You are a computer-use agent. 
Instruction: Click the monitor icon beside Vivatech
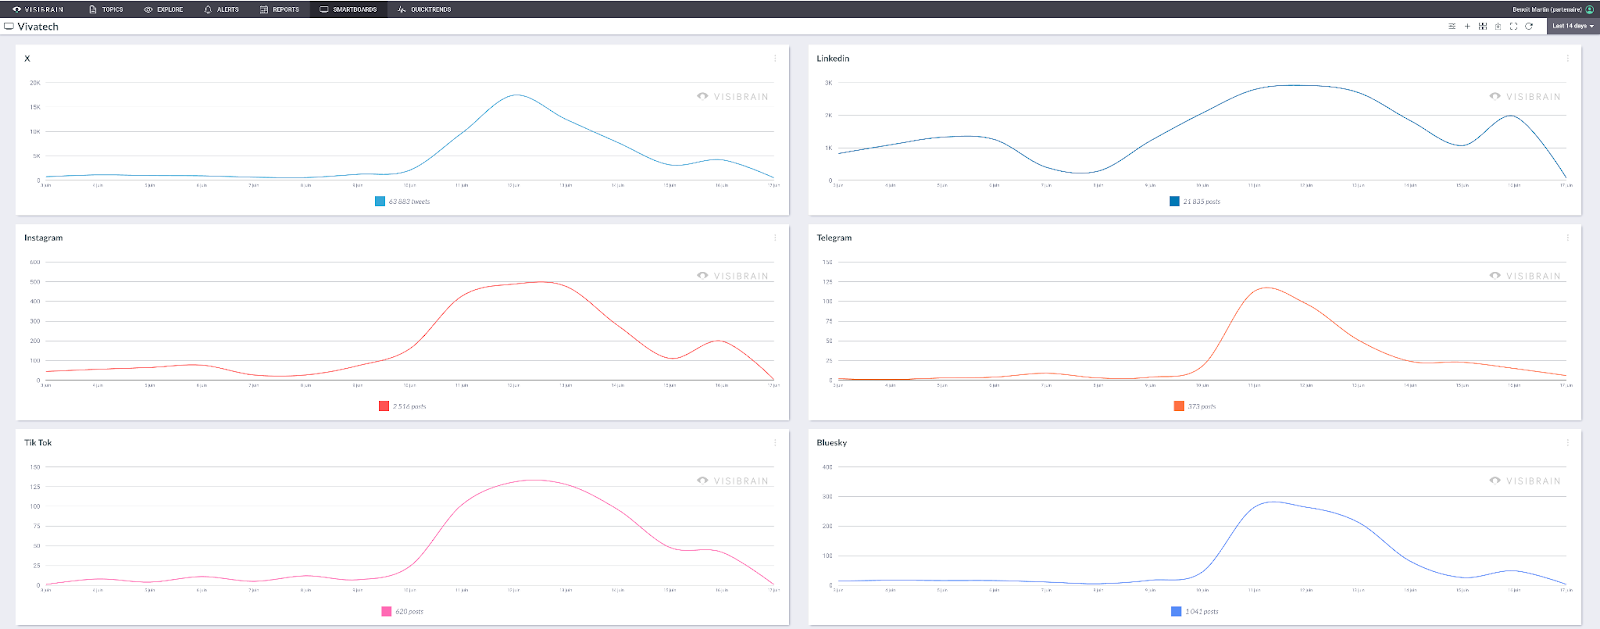pos(9,27)
